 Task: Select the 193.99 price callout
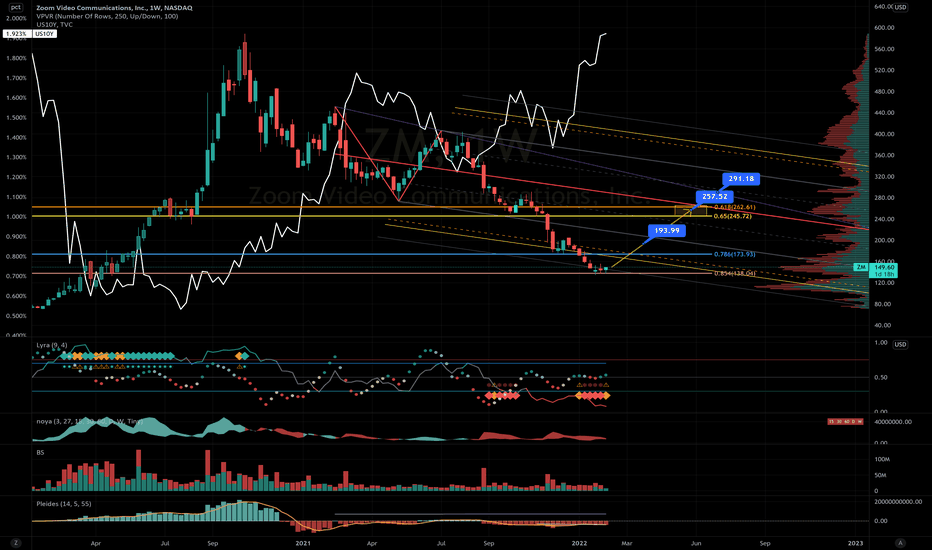[x=666, y=230]
